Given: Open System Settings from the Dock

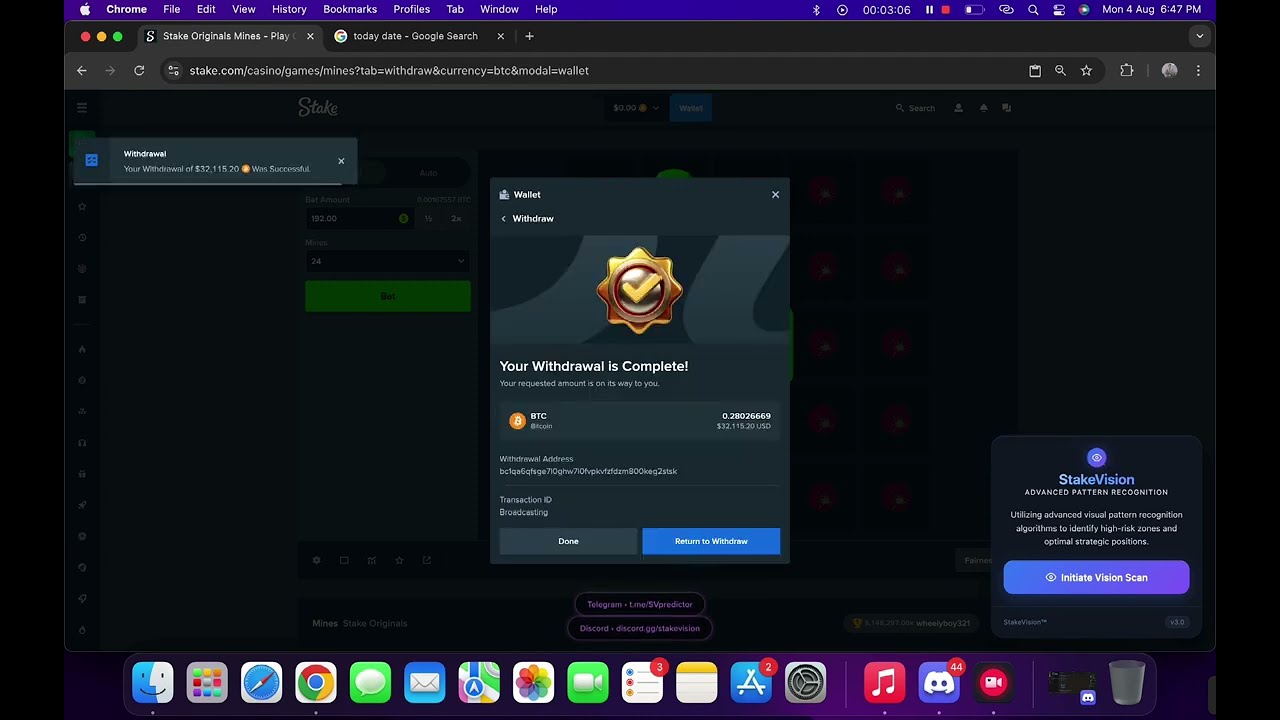Looking at the screenshot, I should point(805,683).
